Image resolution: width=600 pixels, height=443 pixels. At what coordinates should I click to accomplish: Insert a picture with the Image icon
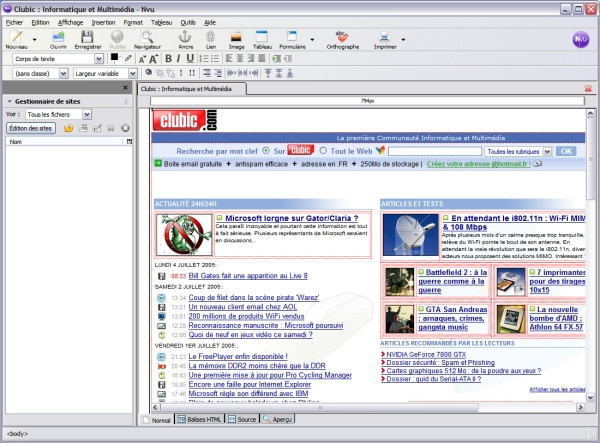236,37
